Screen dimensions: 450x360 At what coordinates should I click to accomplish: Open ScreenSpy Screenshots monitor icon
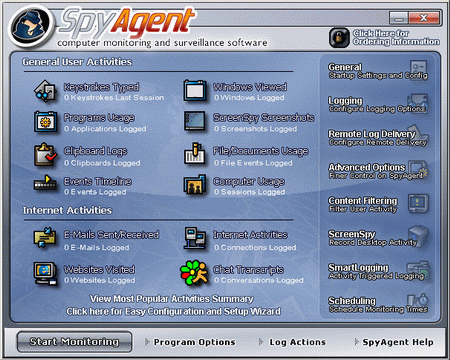tap(195, 121)
